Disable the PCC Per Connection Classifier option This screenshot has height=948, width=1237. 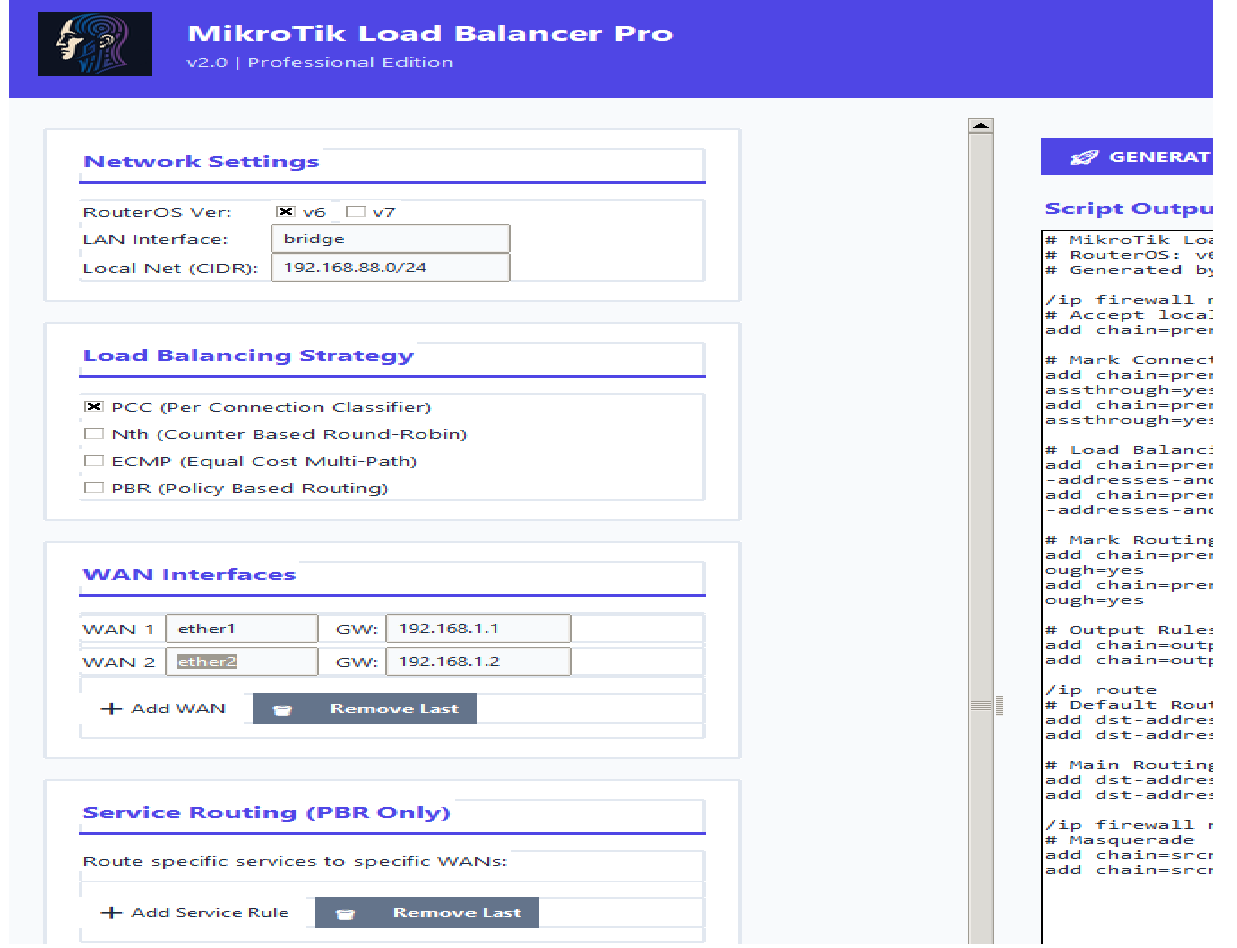pyautogui.click(x=94, y=406)
